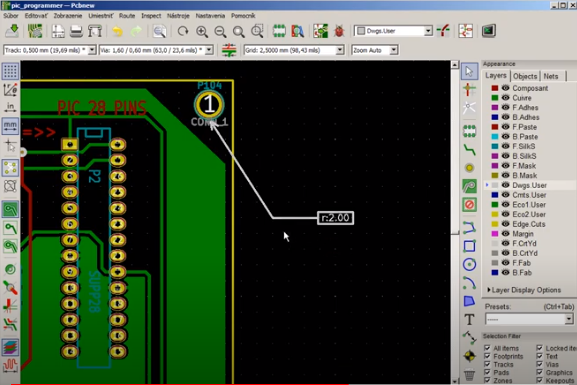Uncheck the Footprints selection filter
This screenshot has height=385, width=577.
pos(488,356)
